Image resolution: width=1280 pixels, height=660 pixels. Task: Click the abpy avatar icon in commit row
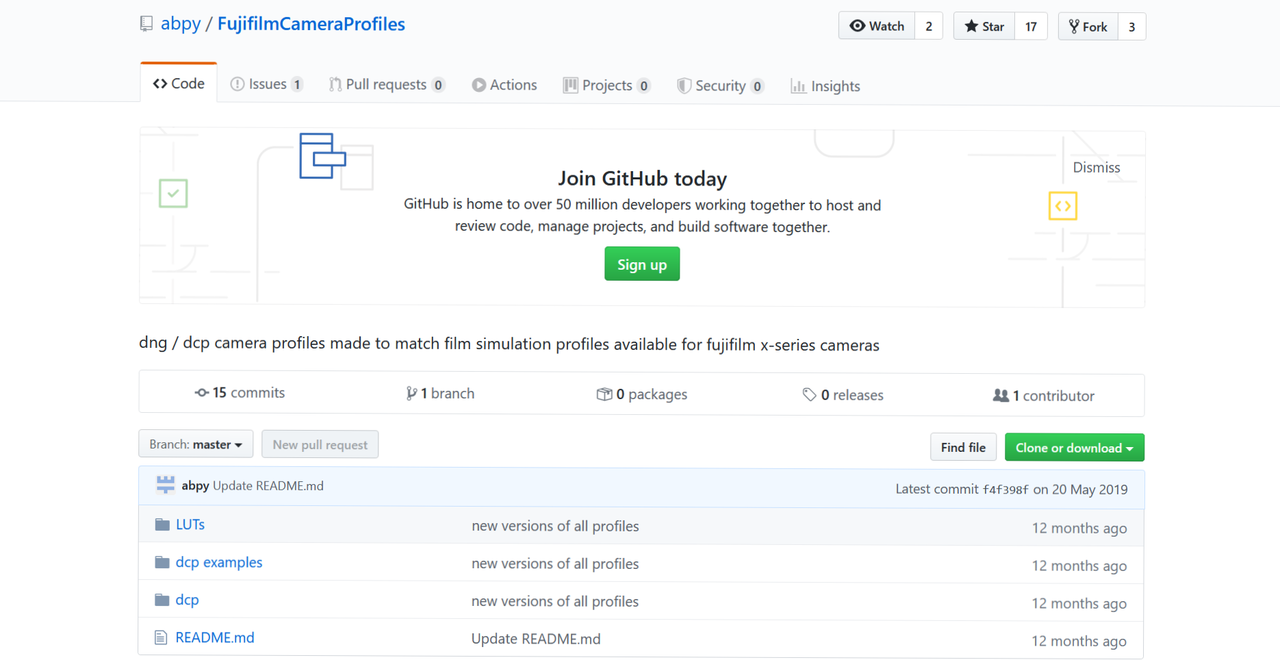[x=166, y=486]
